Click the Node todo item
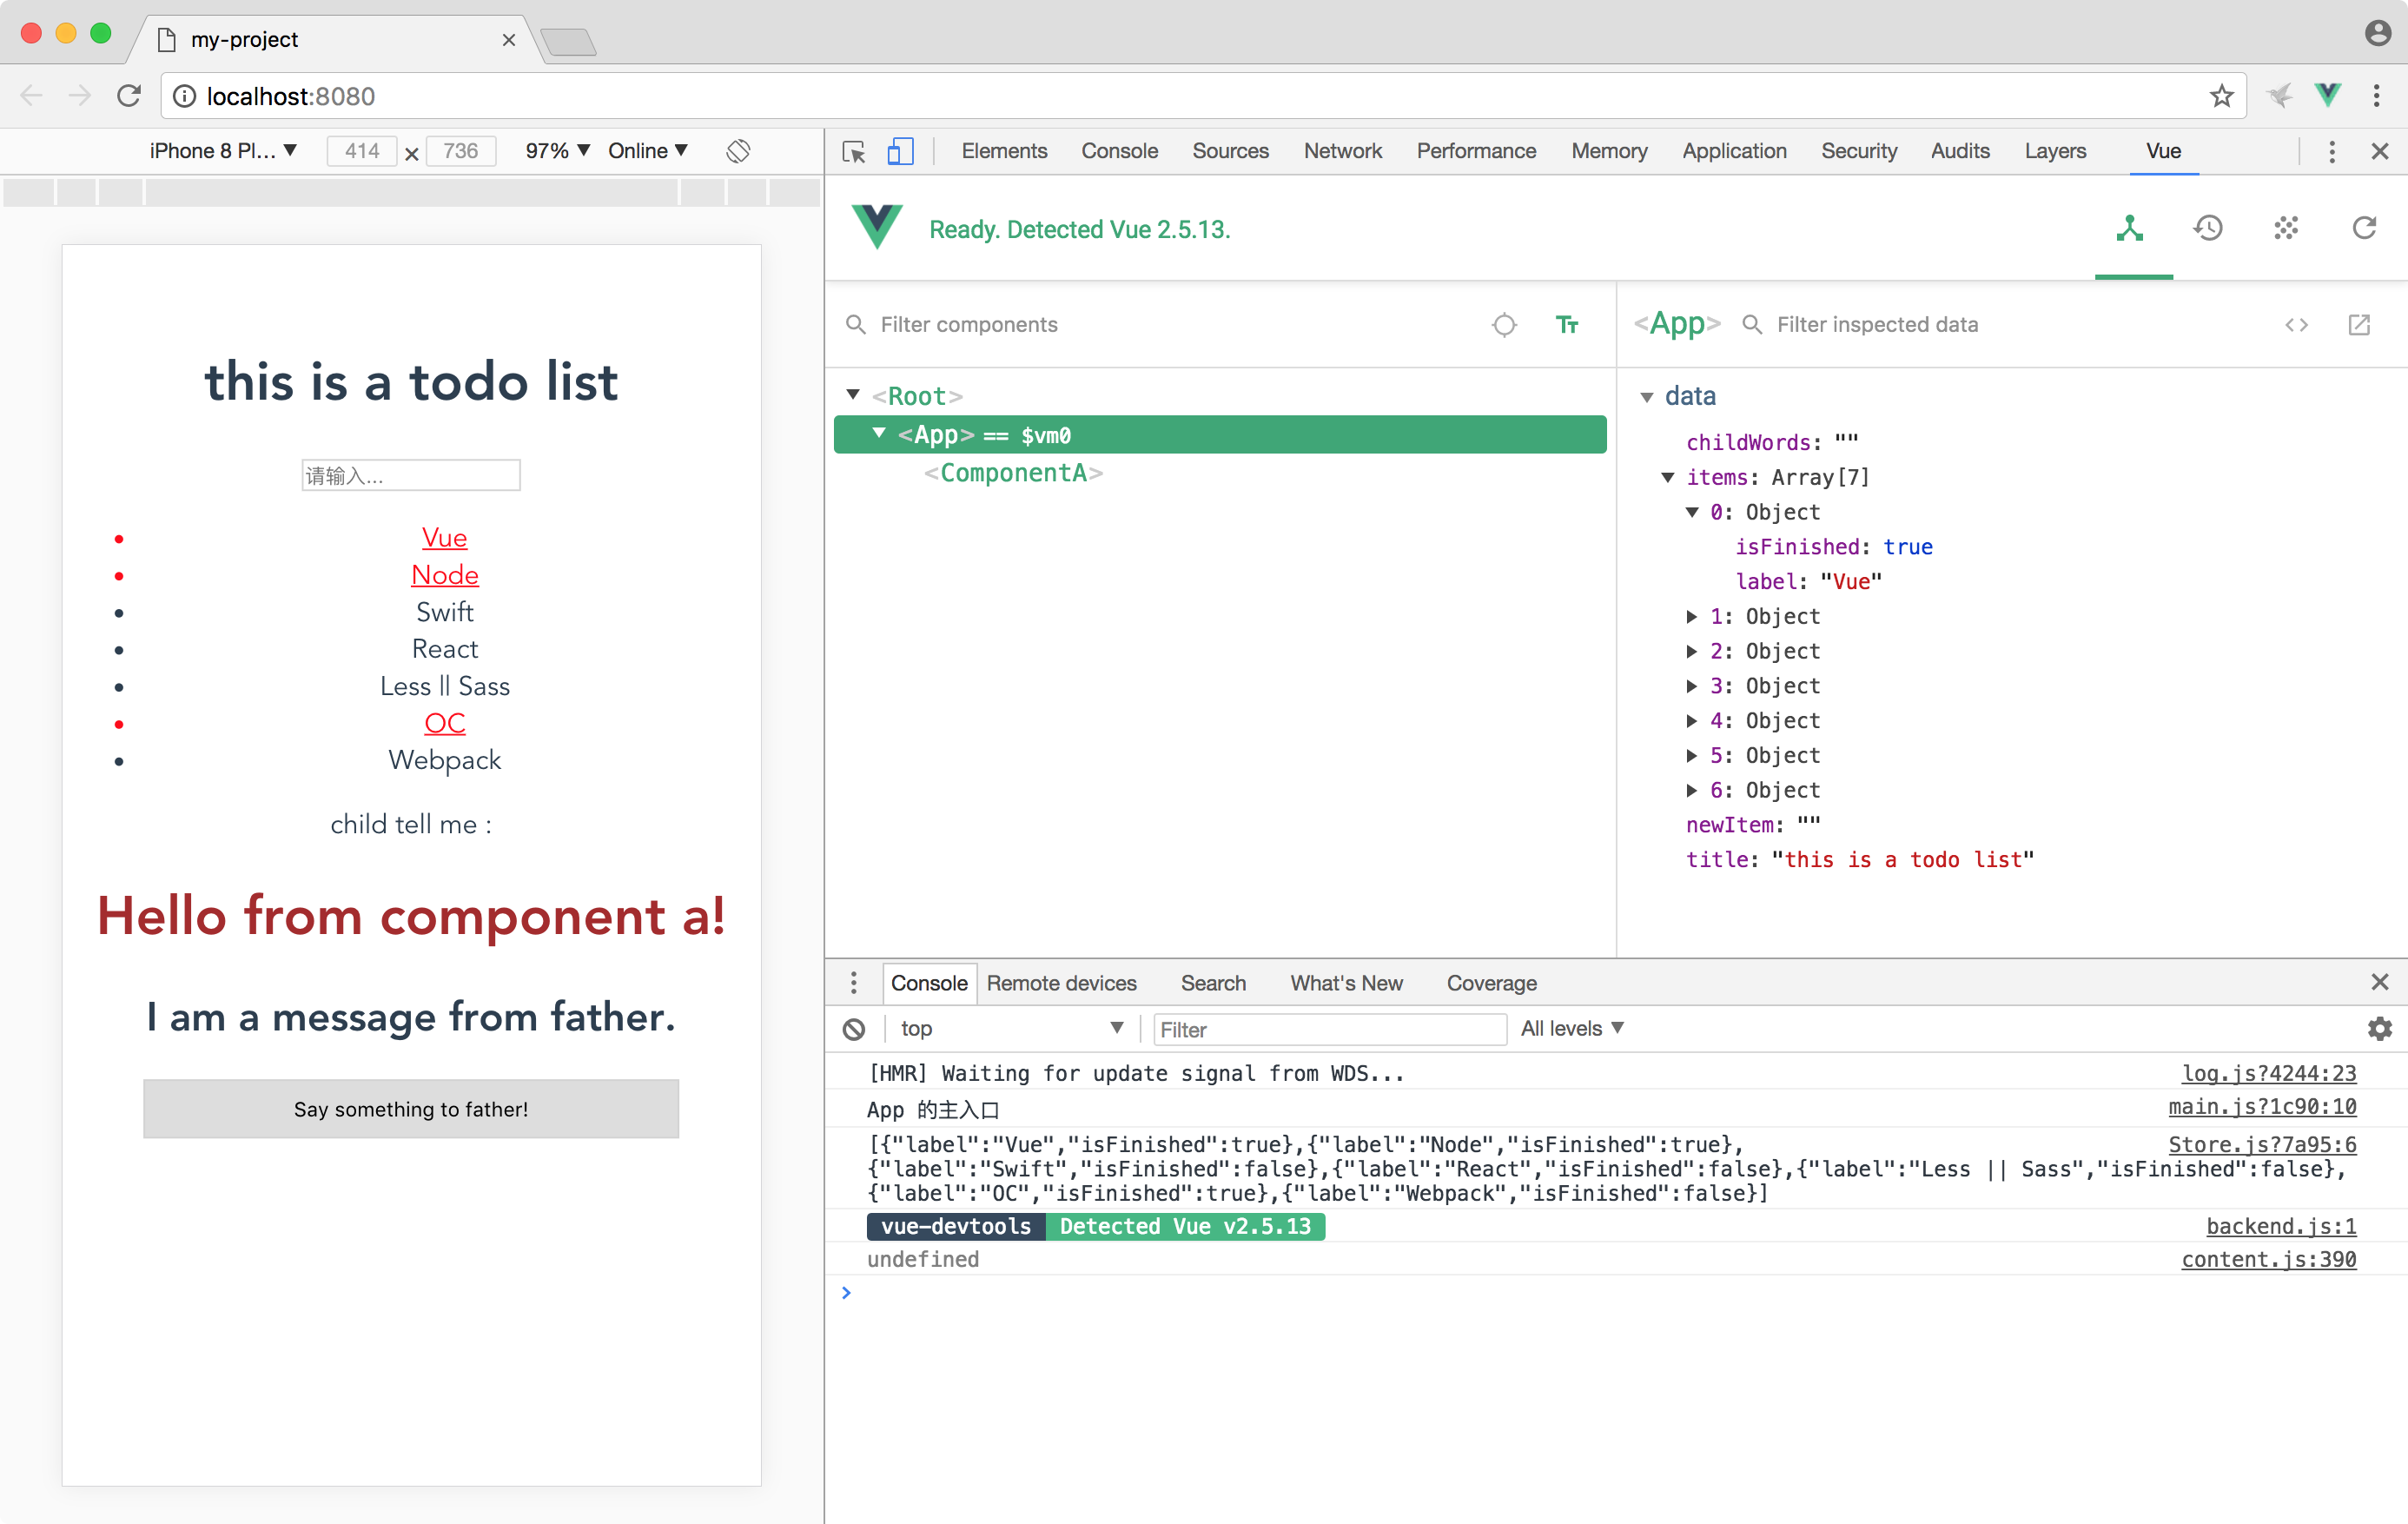The image size is (2408, 1524). pos(445,575)
